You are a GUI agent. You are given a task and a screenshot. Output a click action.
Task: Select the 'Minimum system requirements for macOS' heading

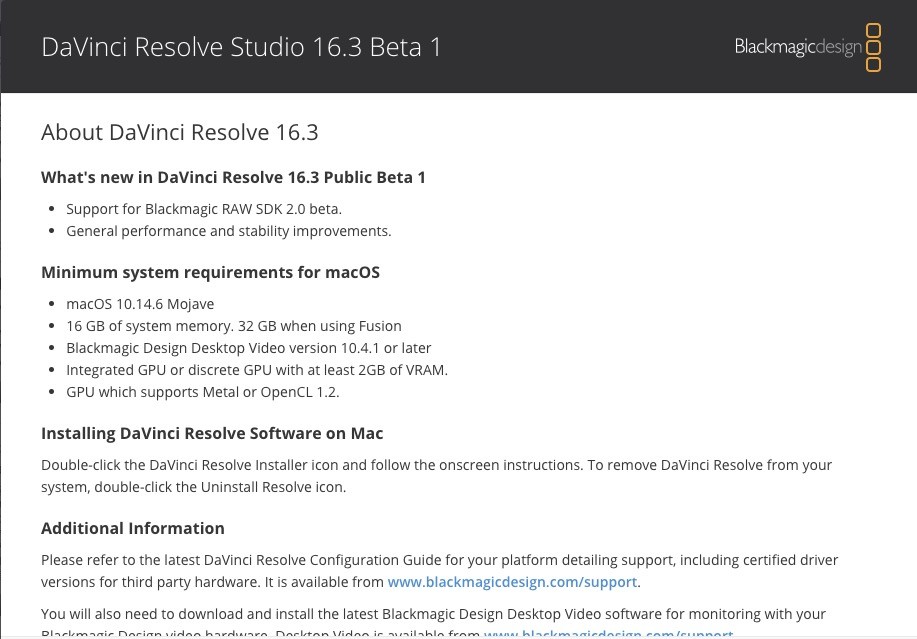(211, 272)
